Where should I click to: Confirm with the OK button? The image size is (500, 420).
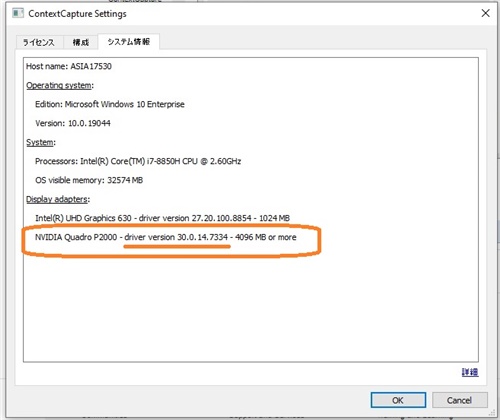point(398,400)
